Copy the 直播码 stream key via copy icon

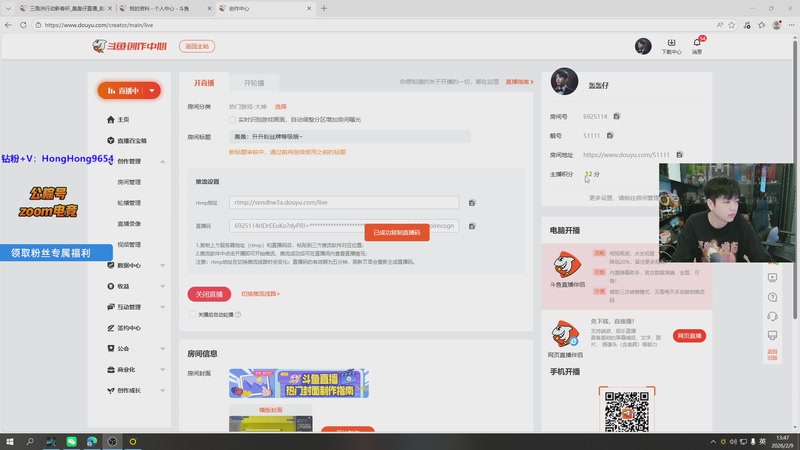472,226
